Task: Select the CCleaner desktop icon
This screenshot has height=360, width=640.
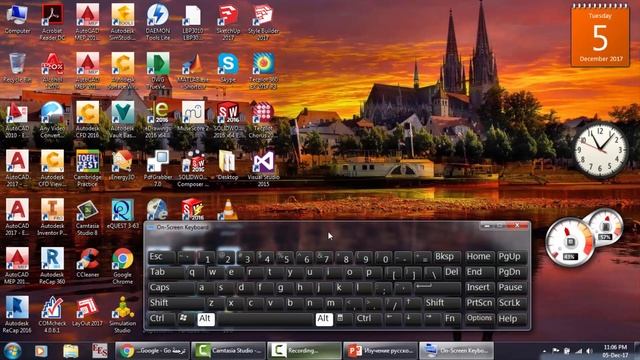Action: point(87,263)
